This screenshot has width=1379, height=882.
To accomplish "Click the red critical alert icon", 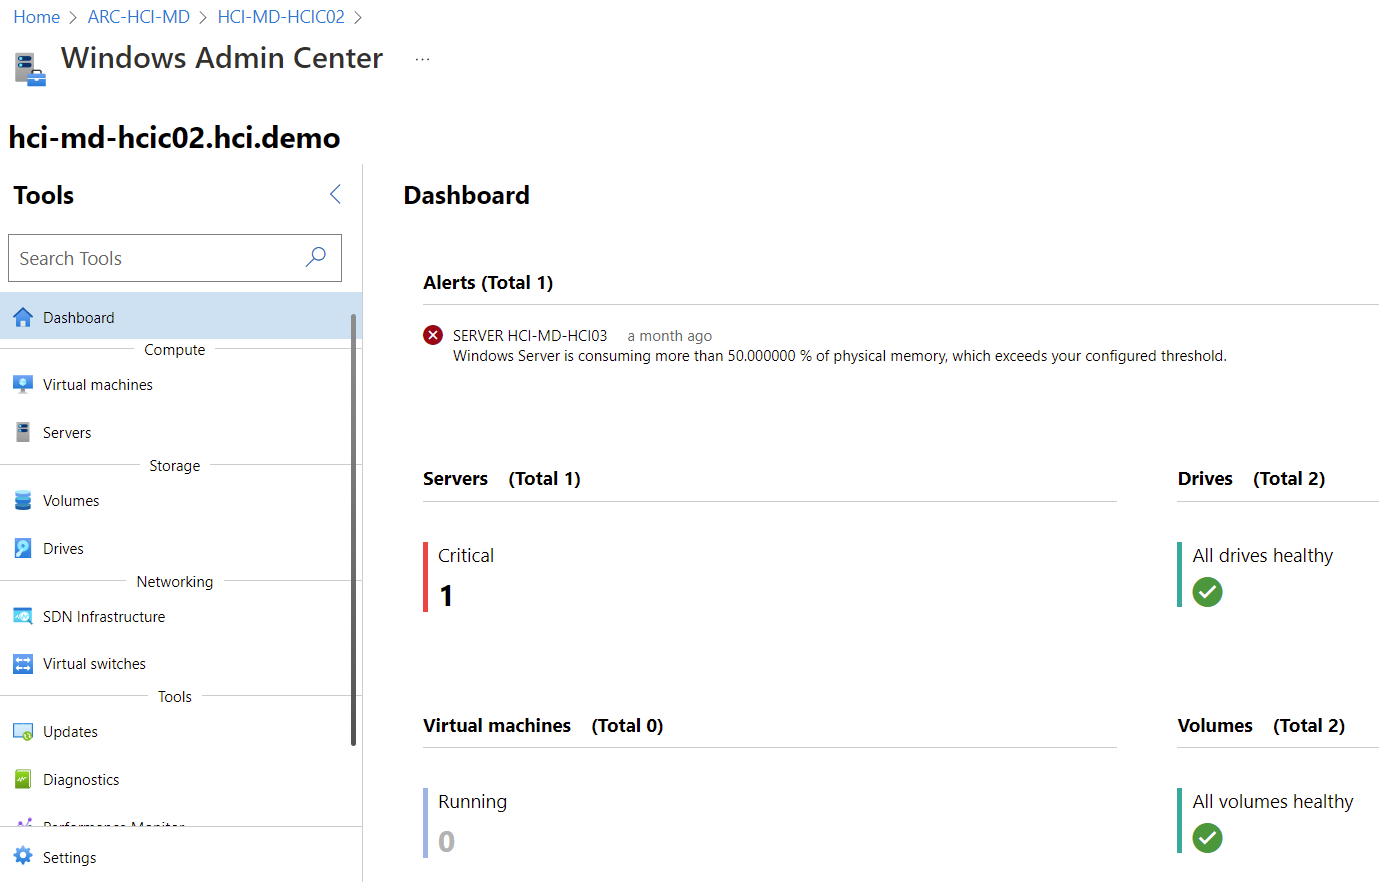I will [433, 335].
